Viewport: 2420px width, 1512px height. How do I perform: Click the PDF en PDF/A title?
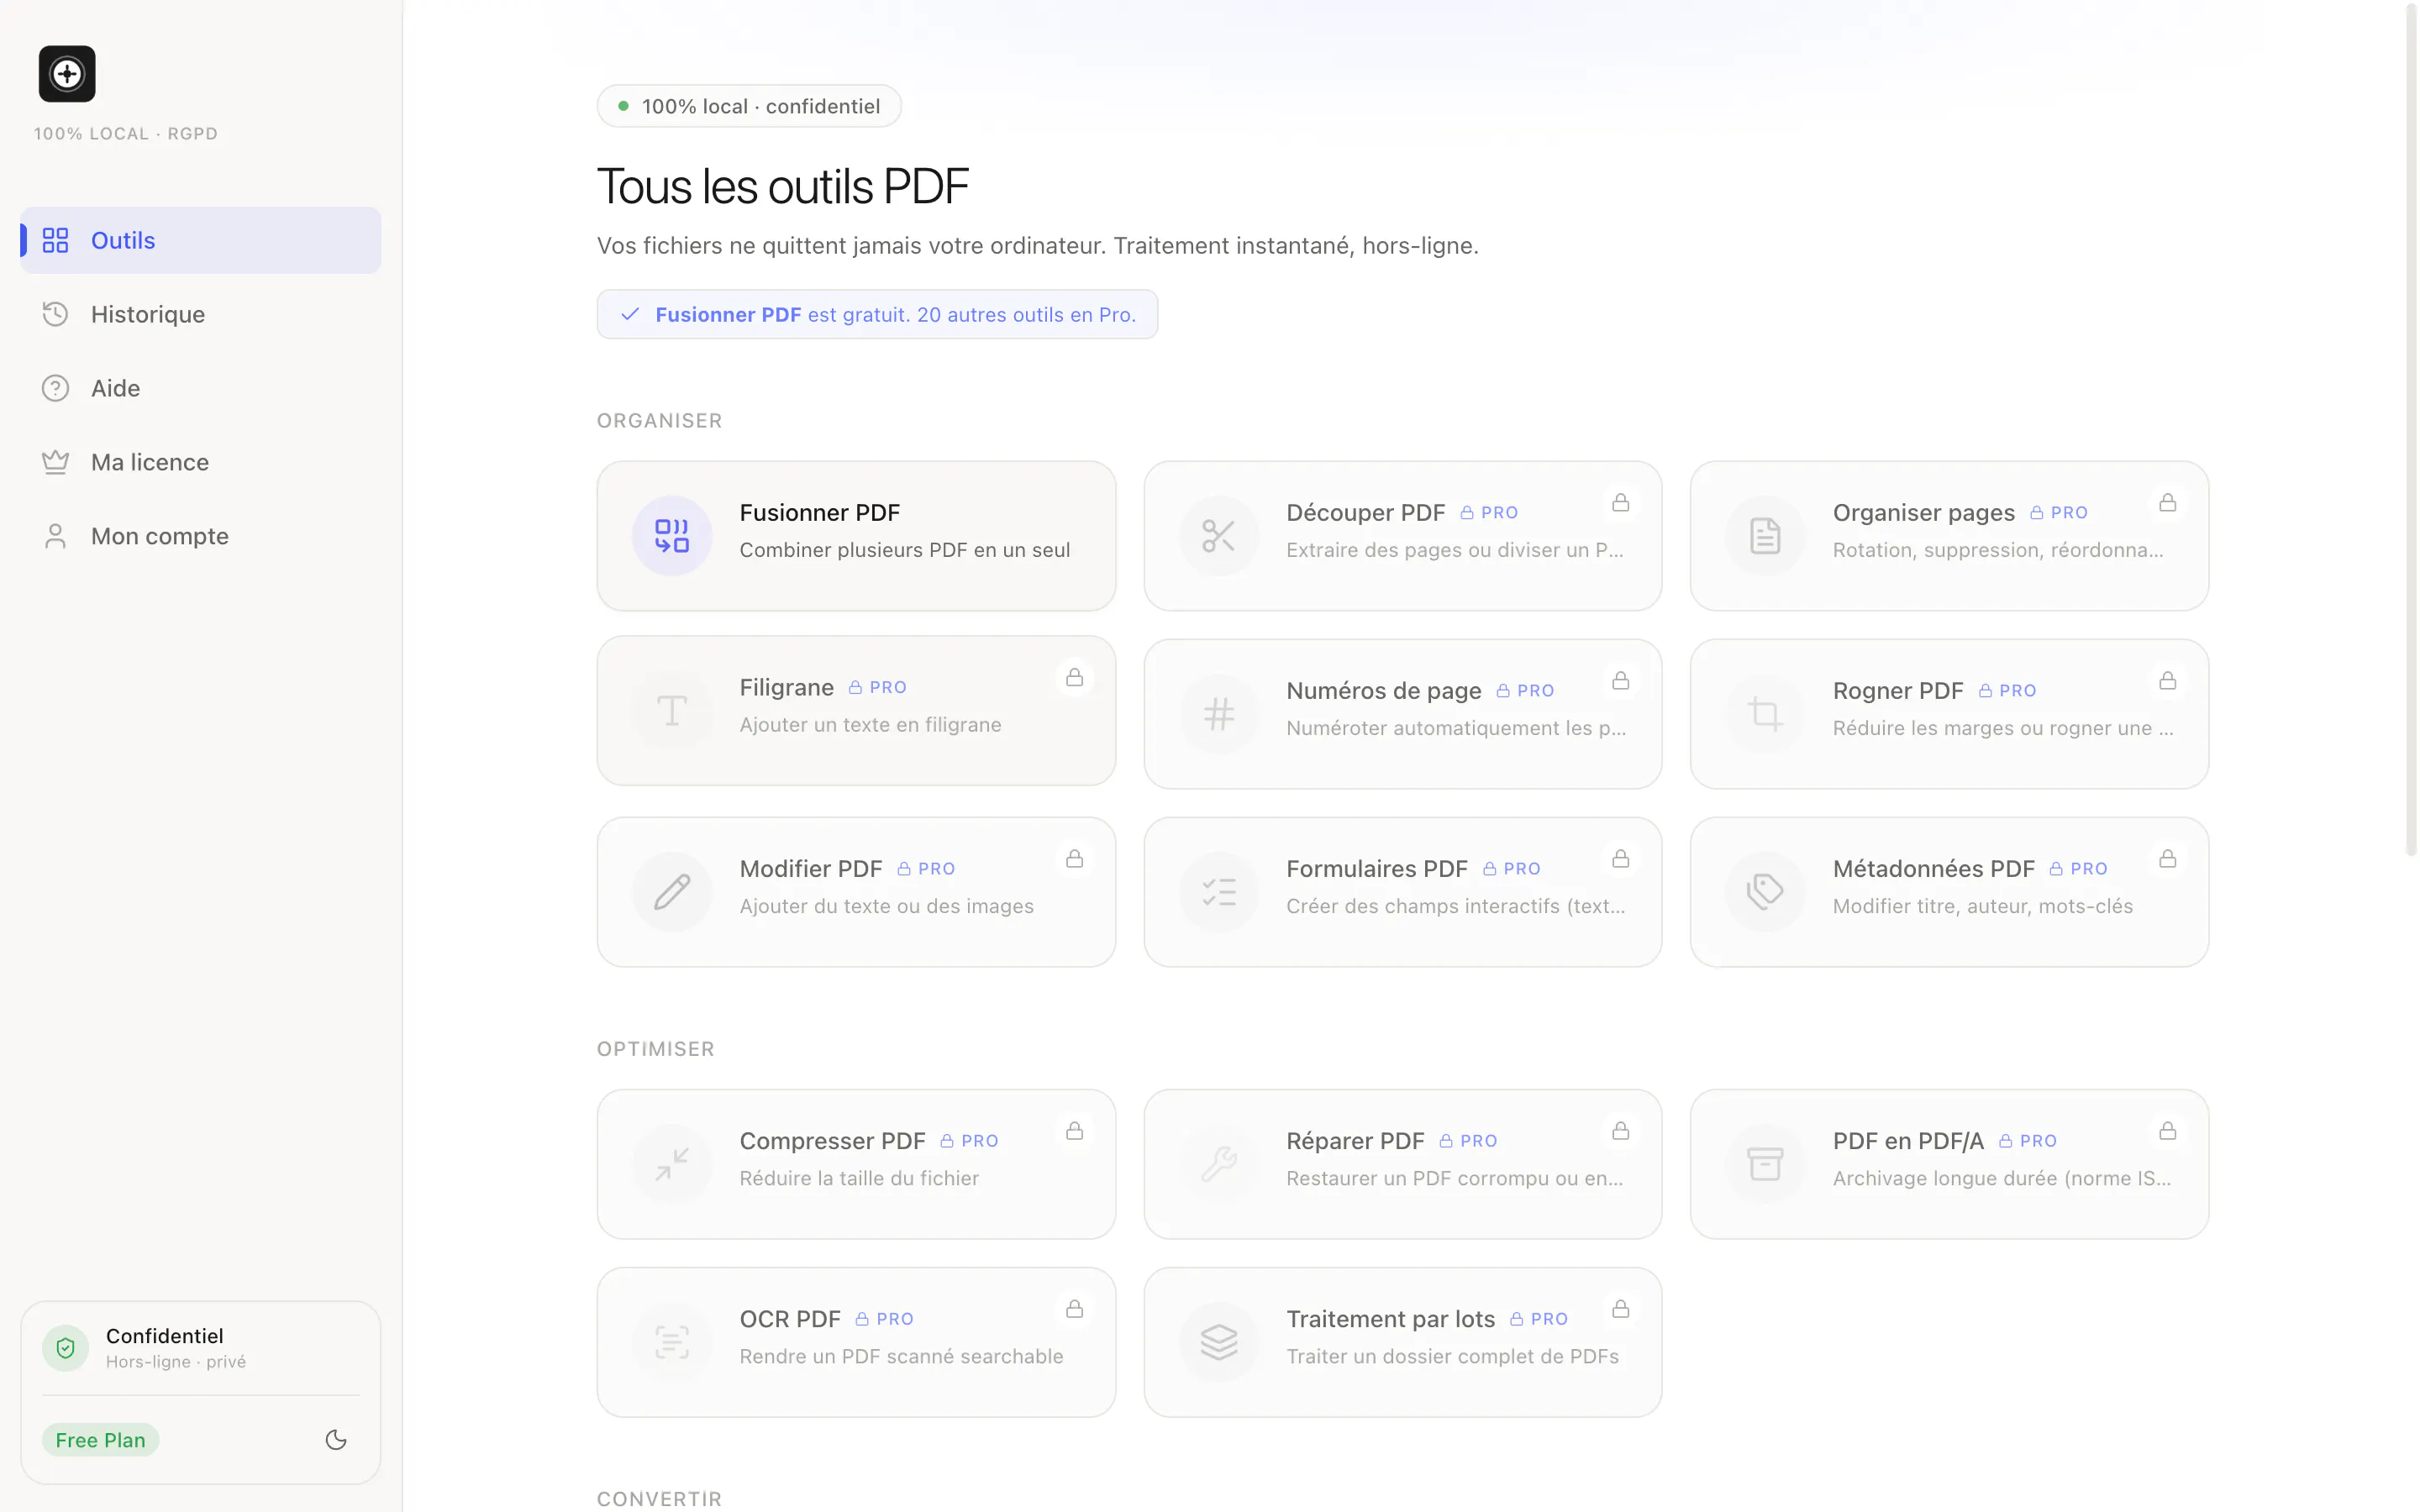[x=1908, y=1140]
